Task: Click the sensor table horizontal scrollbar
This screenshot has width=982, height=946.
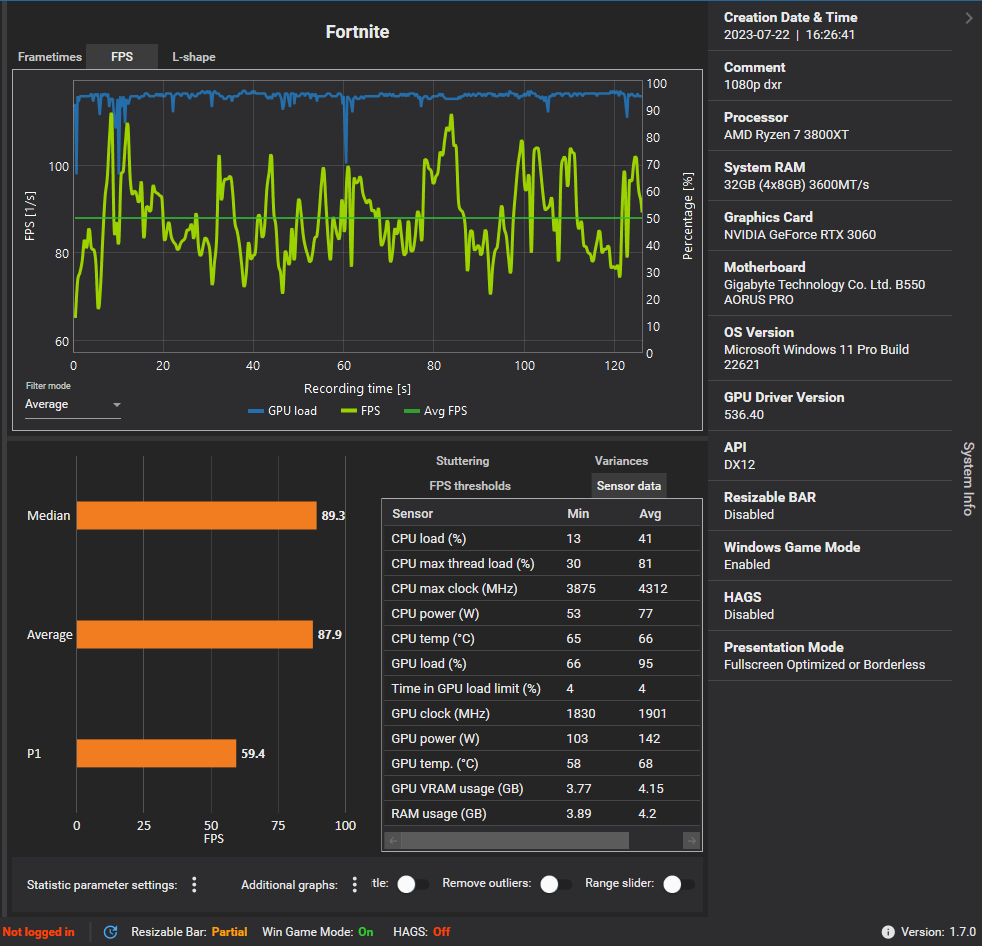Action: [x=515, y=840]
